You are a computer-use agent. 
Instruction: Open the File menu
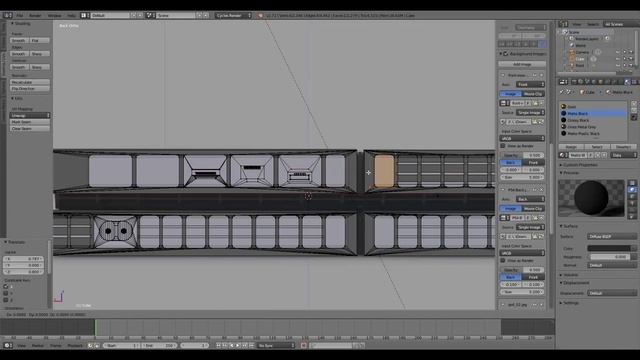[20, 16]
